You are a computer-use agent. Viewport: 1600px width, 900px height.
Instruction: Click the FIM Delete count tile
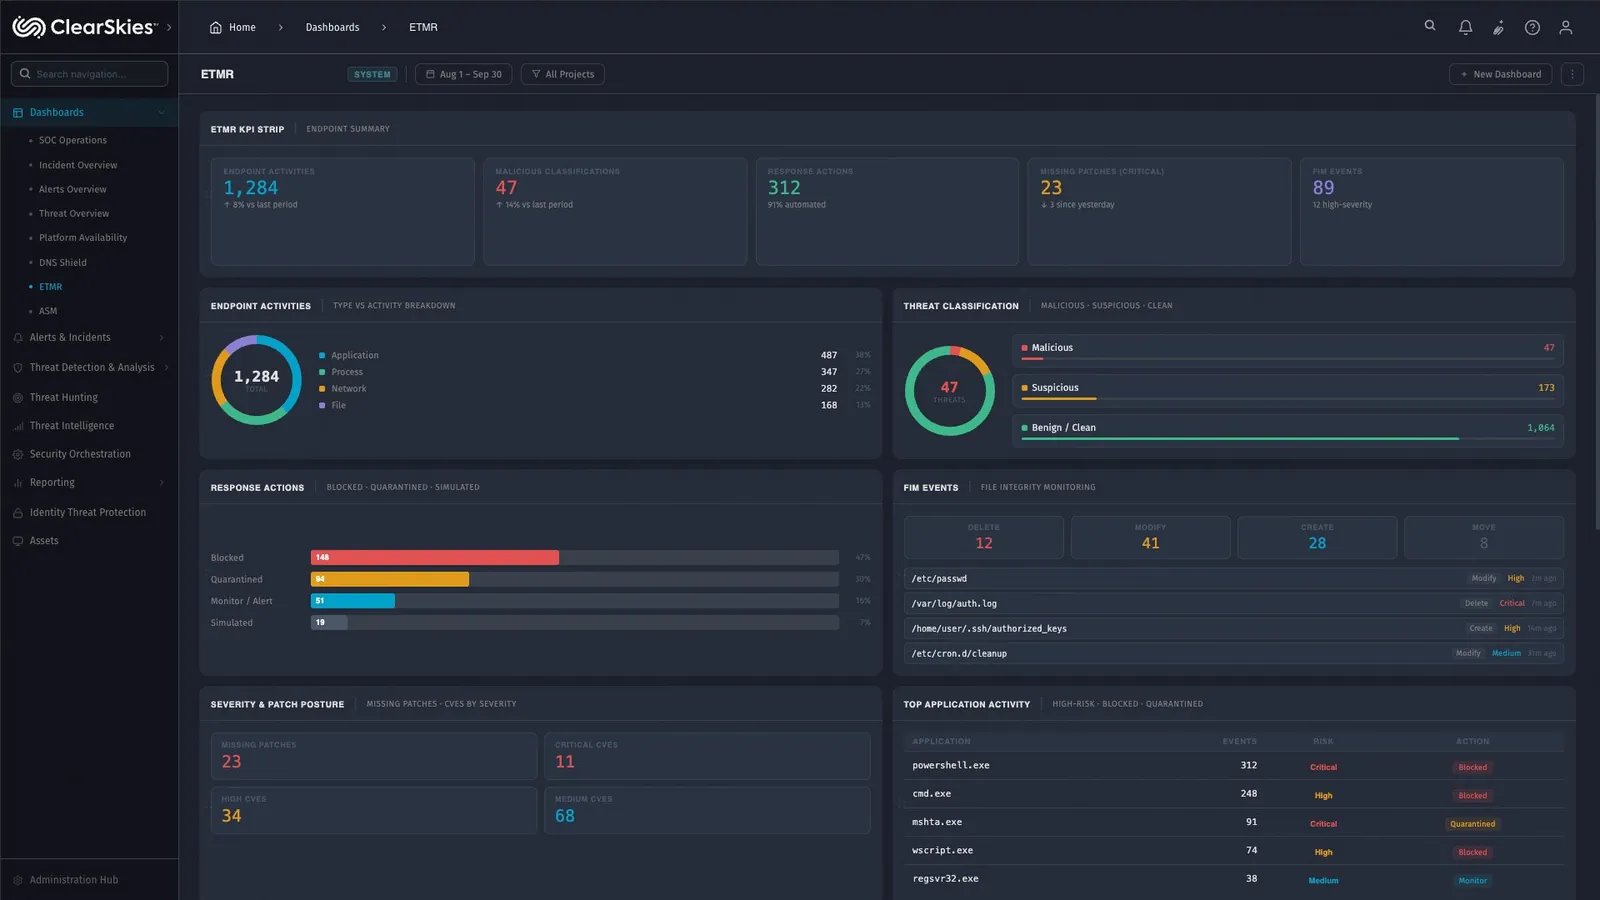point(984,537)
